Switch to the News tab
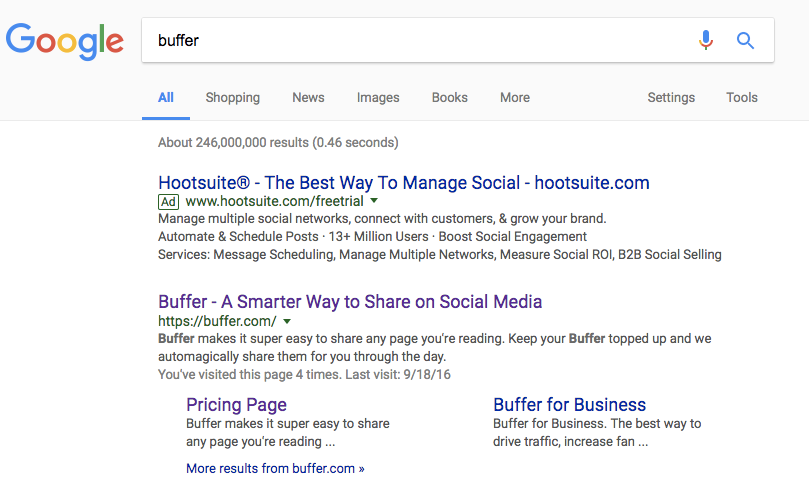This screenshot has height=499, width=809. pos(309,98)
